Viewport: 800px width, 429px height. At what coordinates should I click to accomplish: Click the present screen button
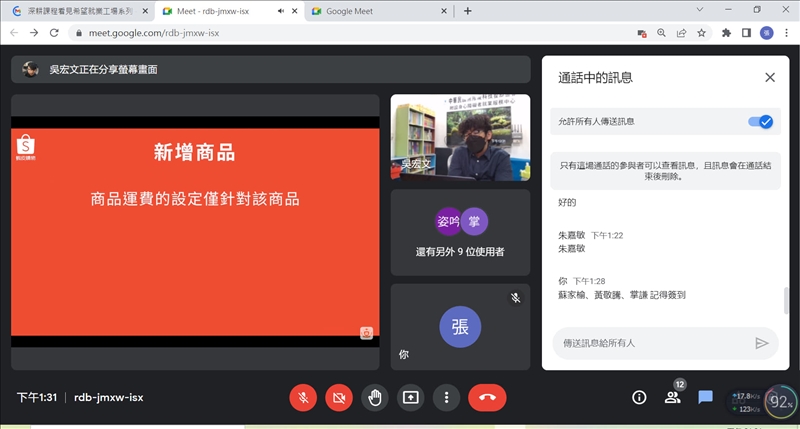410,397
